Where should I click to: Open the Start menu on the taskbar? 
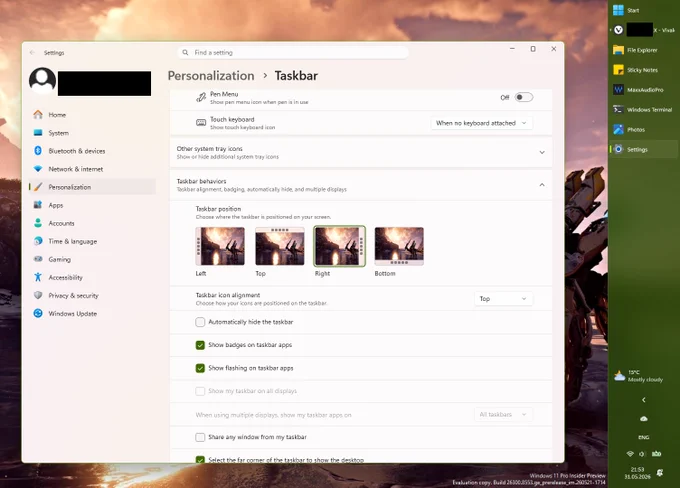pos(643,10)
